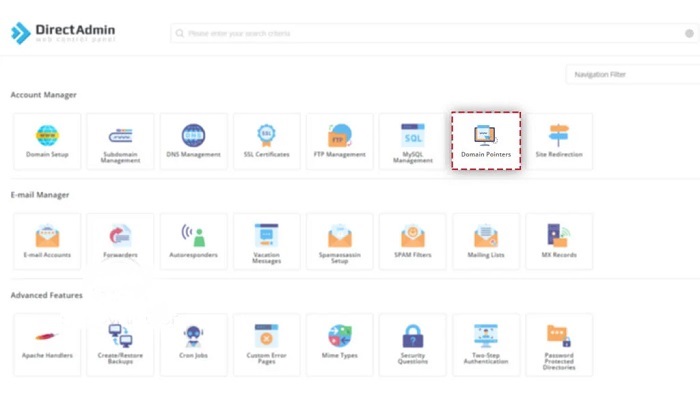Click the Advanced Features heading
Image resolution: width=700 pixels, height=395 pixels.
(47, 295)
